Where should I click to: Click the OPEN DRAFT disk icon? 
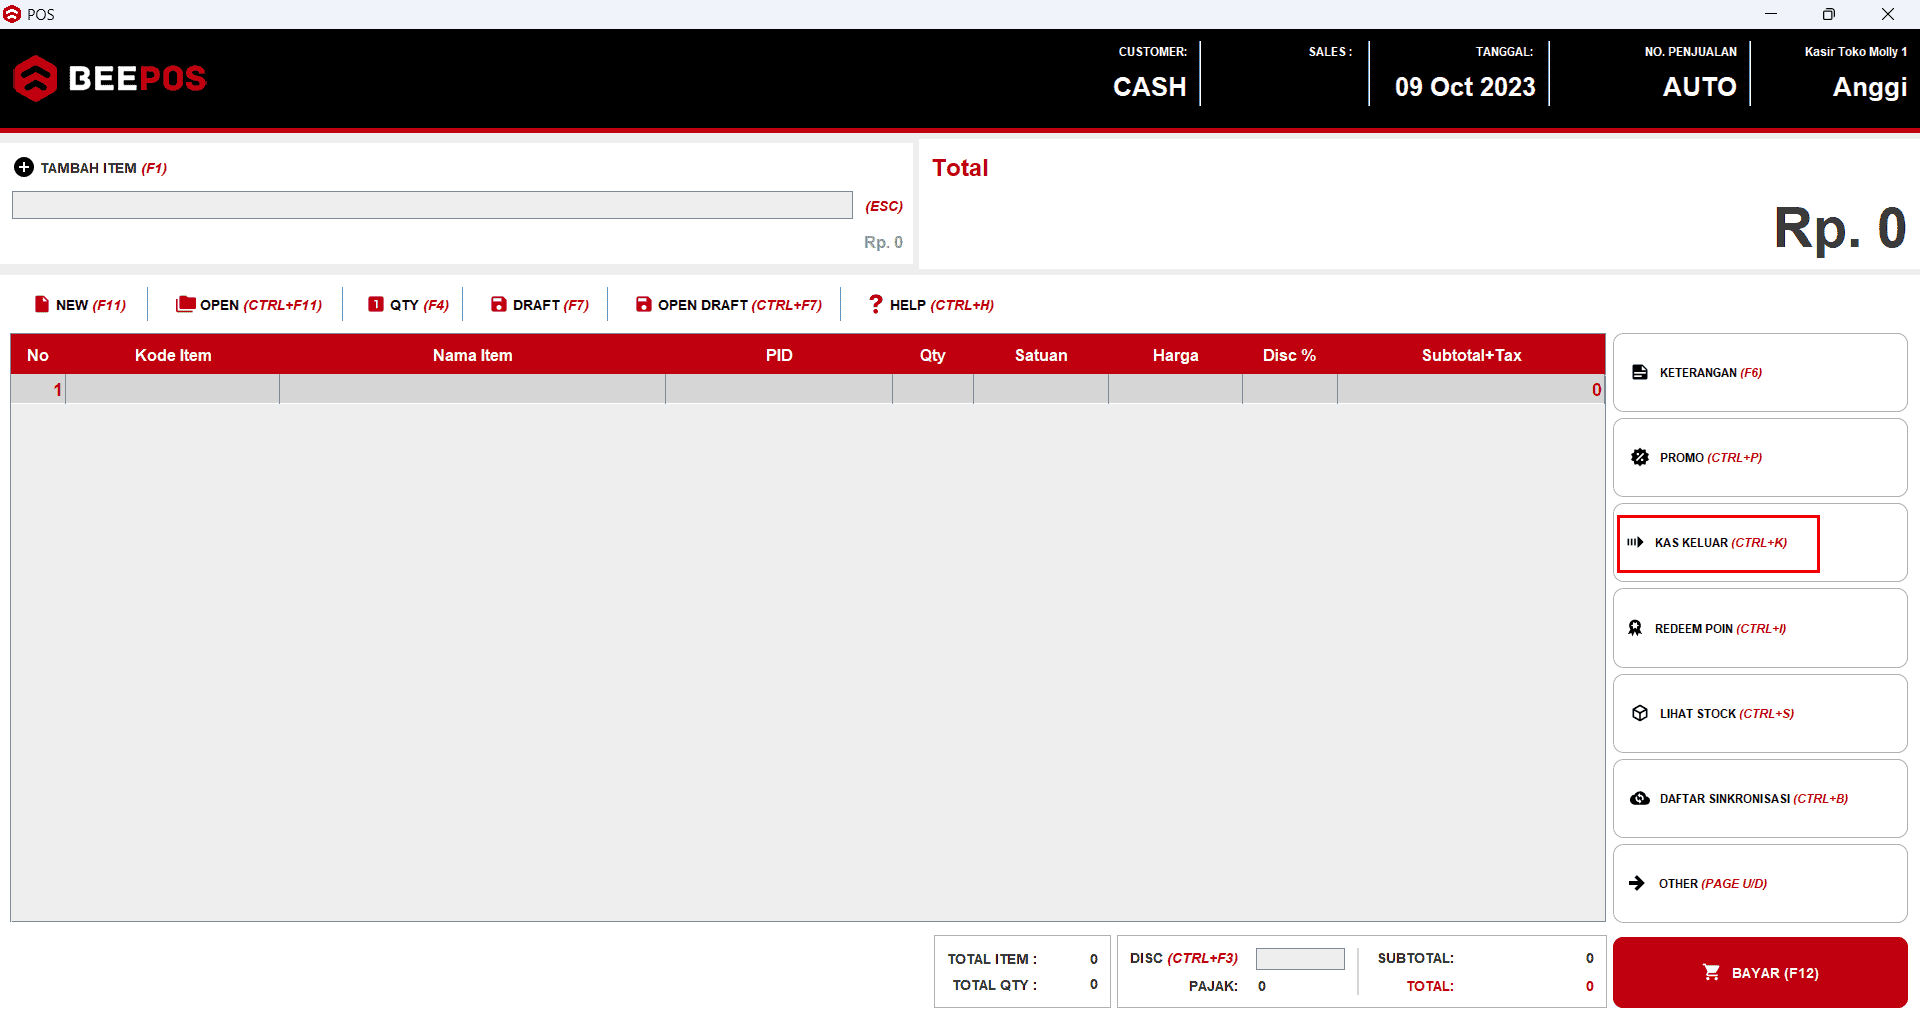pyautogui.click(x=643, y=304)
